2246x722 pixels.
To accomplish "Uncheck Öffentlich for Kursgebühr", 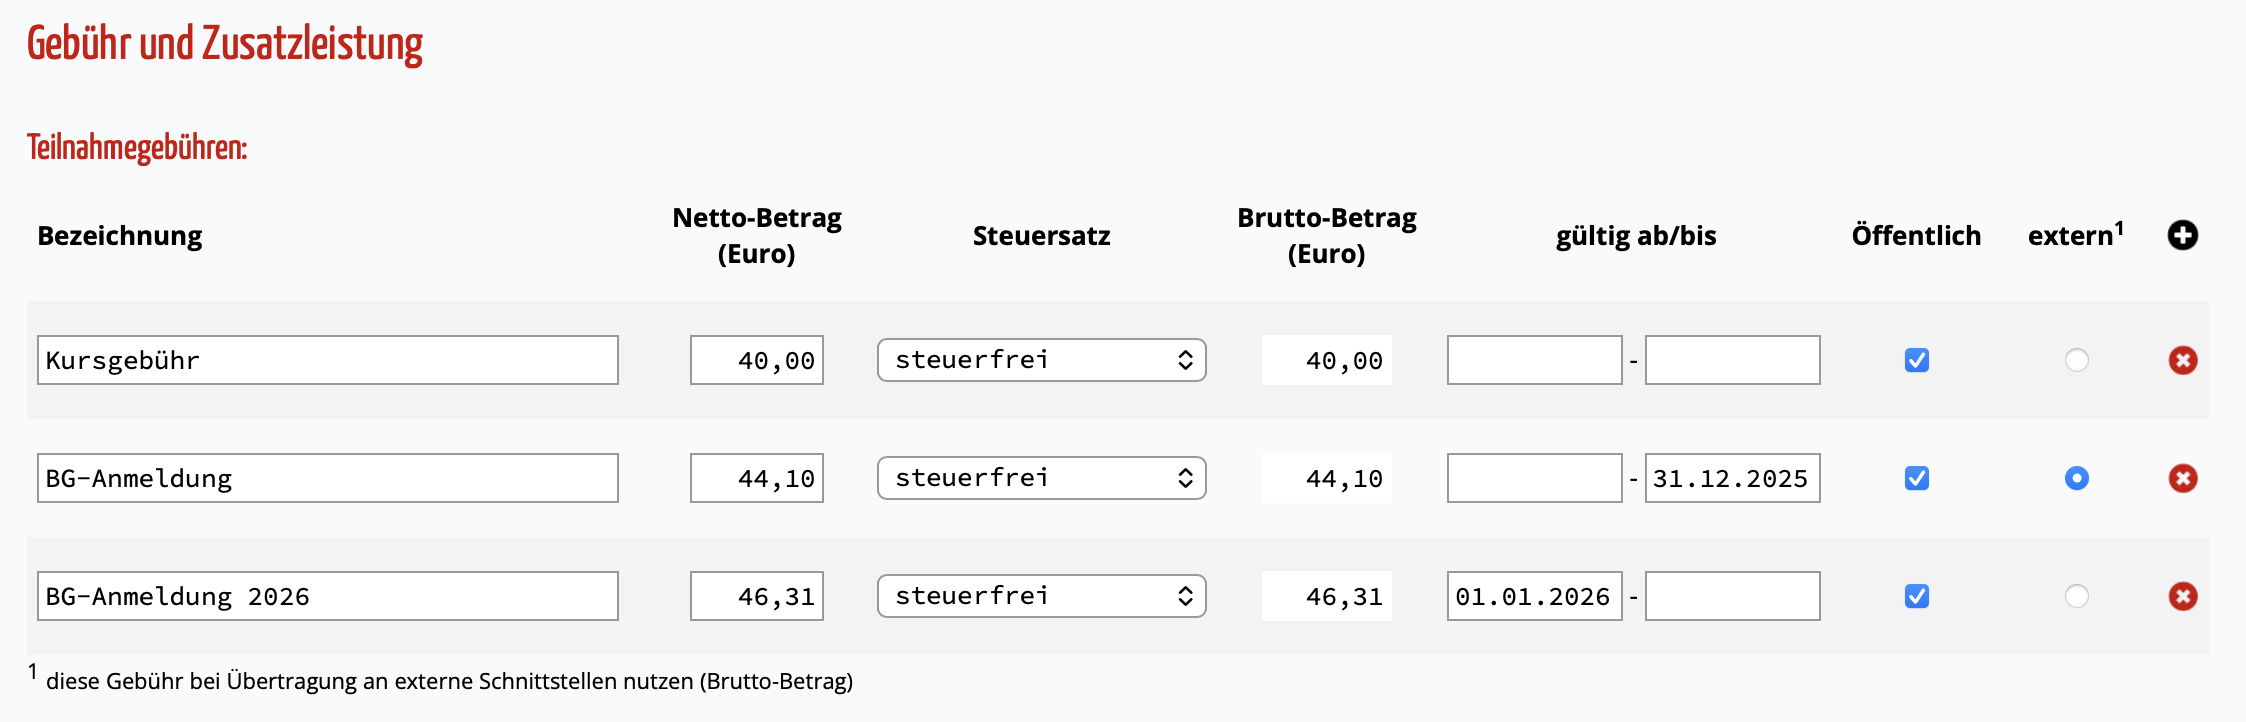I will [x=1916, y=360].
